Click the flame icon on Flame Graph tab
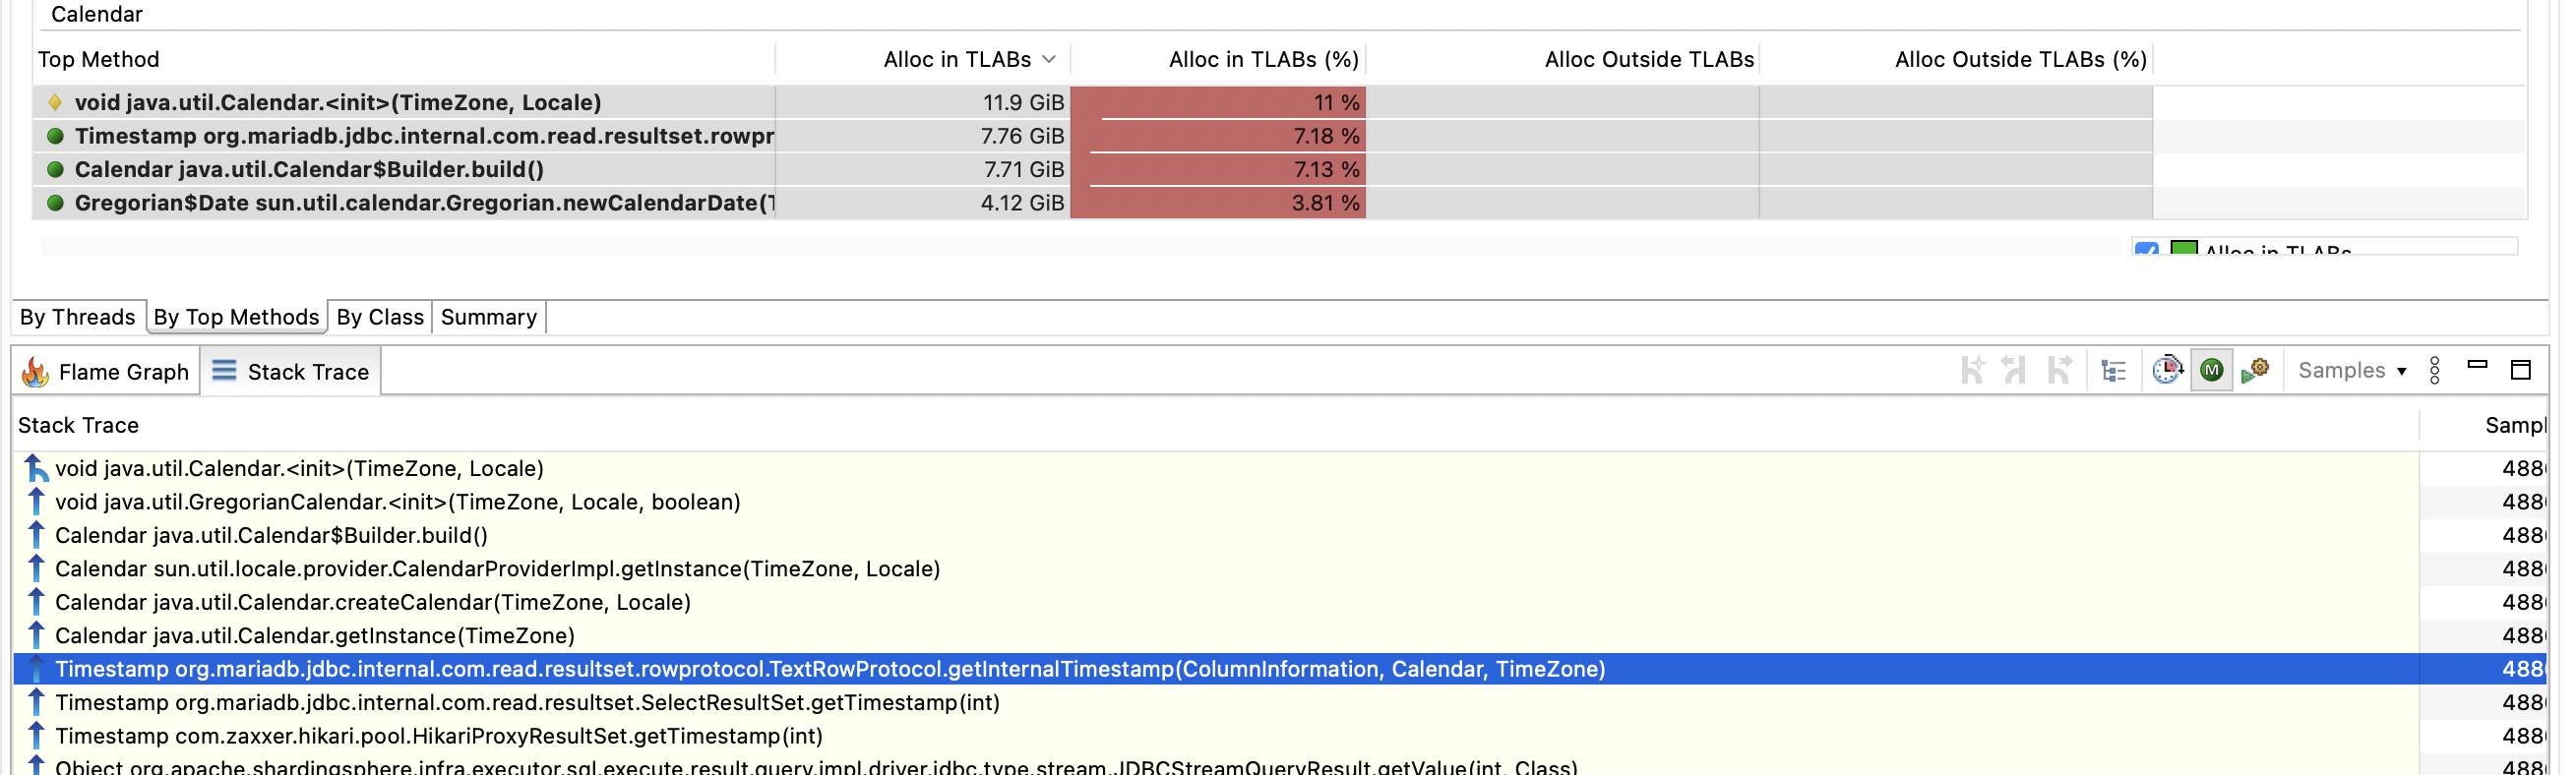This screenshot has height=775, width=2576. [35, 372]
